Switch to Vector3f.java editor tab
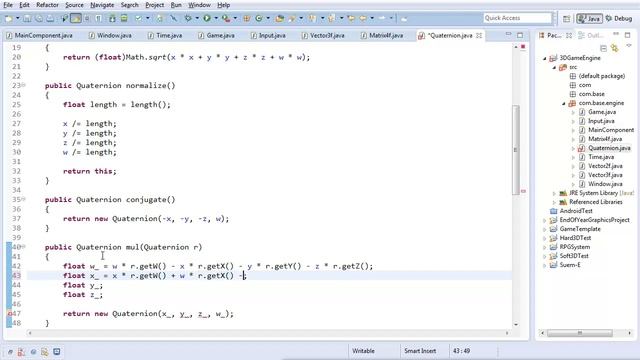Screen dimensions: 640x360 [x=323, y=36]
